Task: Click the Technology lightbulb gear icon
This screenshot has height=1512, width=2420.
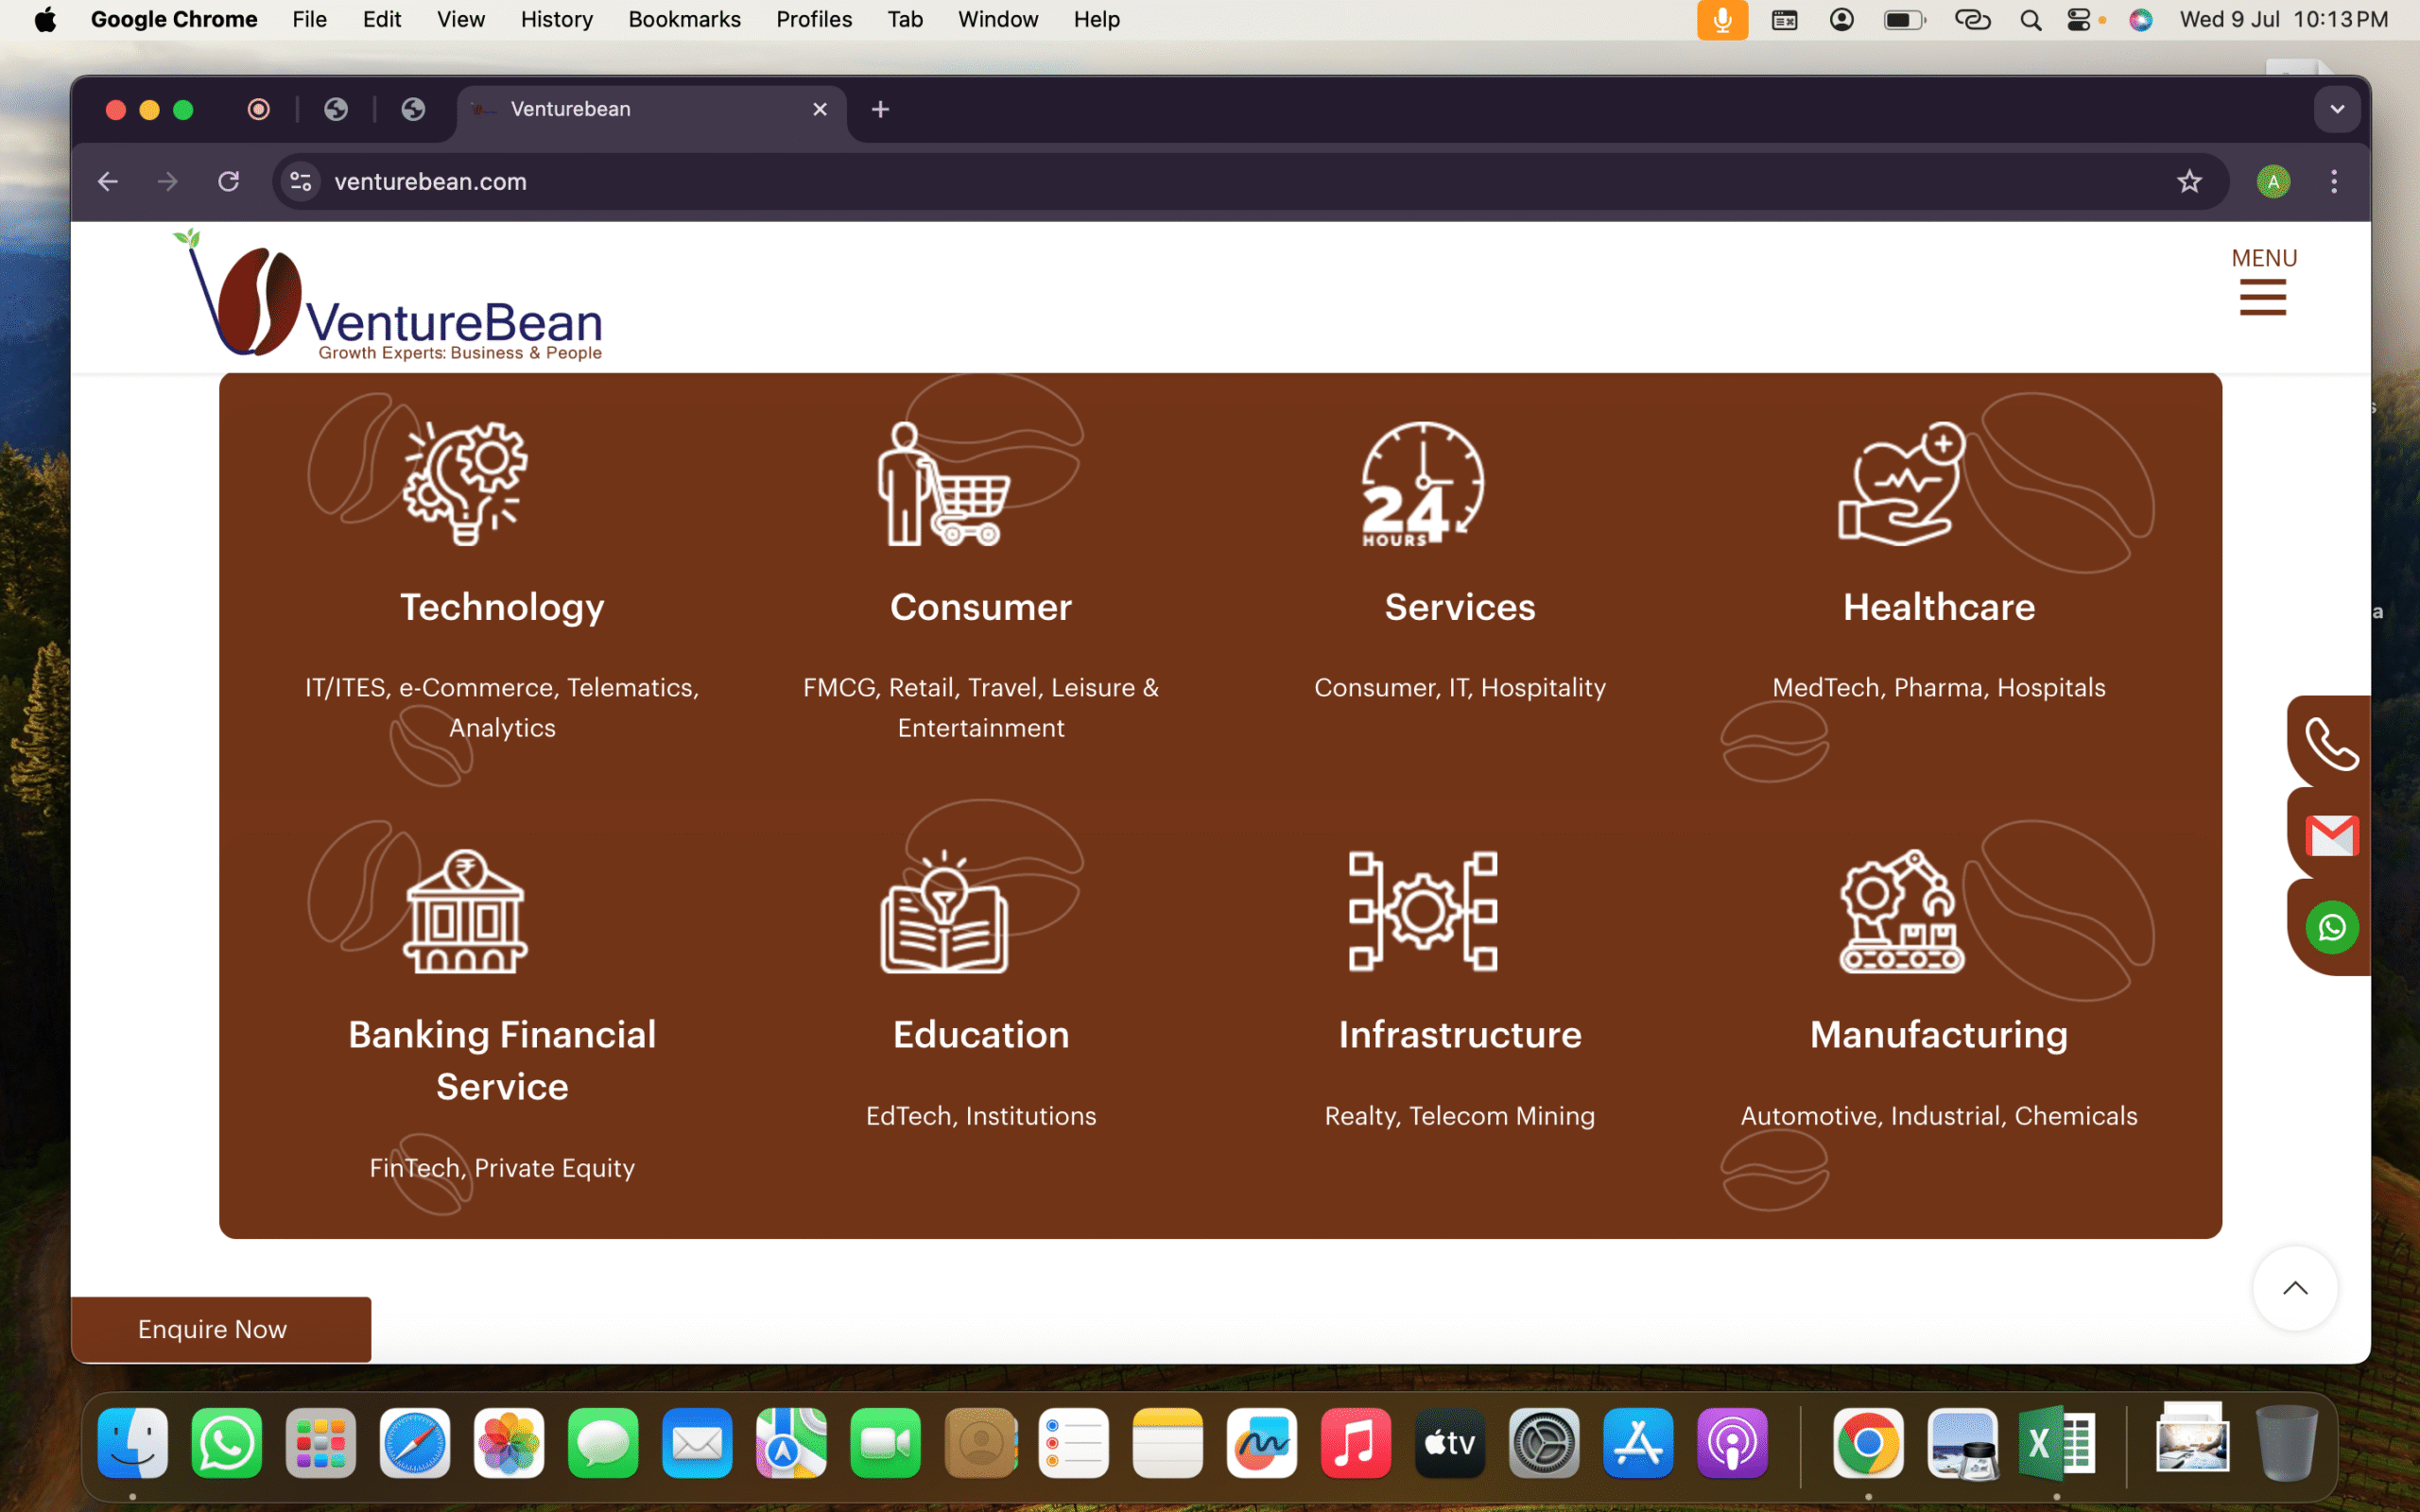Action: point(465,483)
